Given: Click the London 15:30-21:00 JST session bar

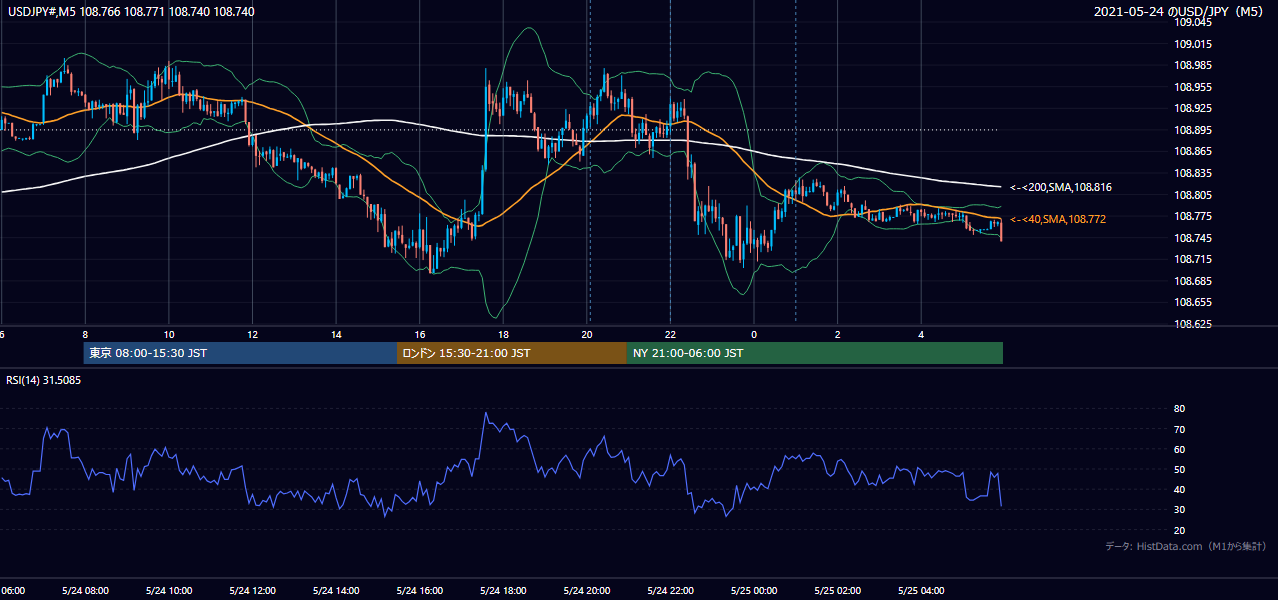Looking at the screenshot, I should pos(512,353).
